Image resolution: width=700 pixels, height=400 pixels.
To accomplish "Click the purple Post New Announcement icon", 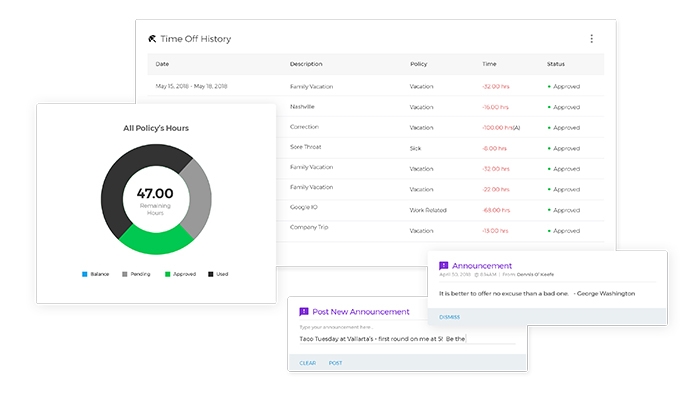I will pyautogui.click(x=304, y=312).
